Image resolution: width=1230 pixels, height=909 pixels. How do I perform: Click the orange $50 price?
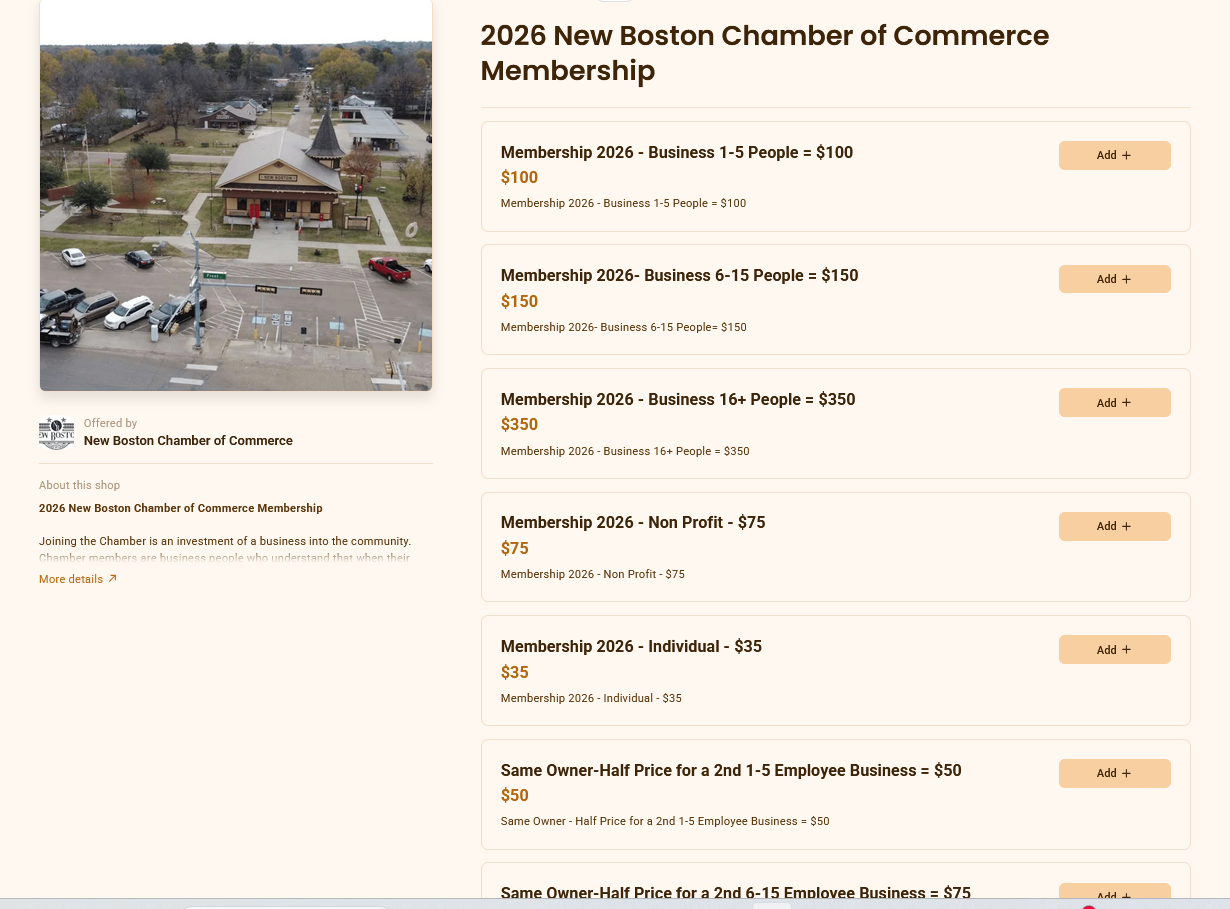tap(515, 795)
